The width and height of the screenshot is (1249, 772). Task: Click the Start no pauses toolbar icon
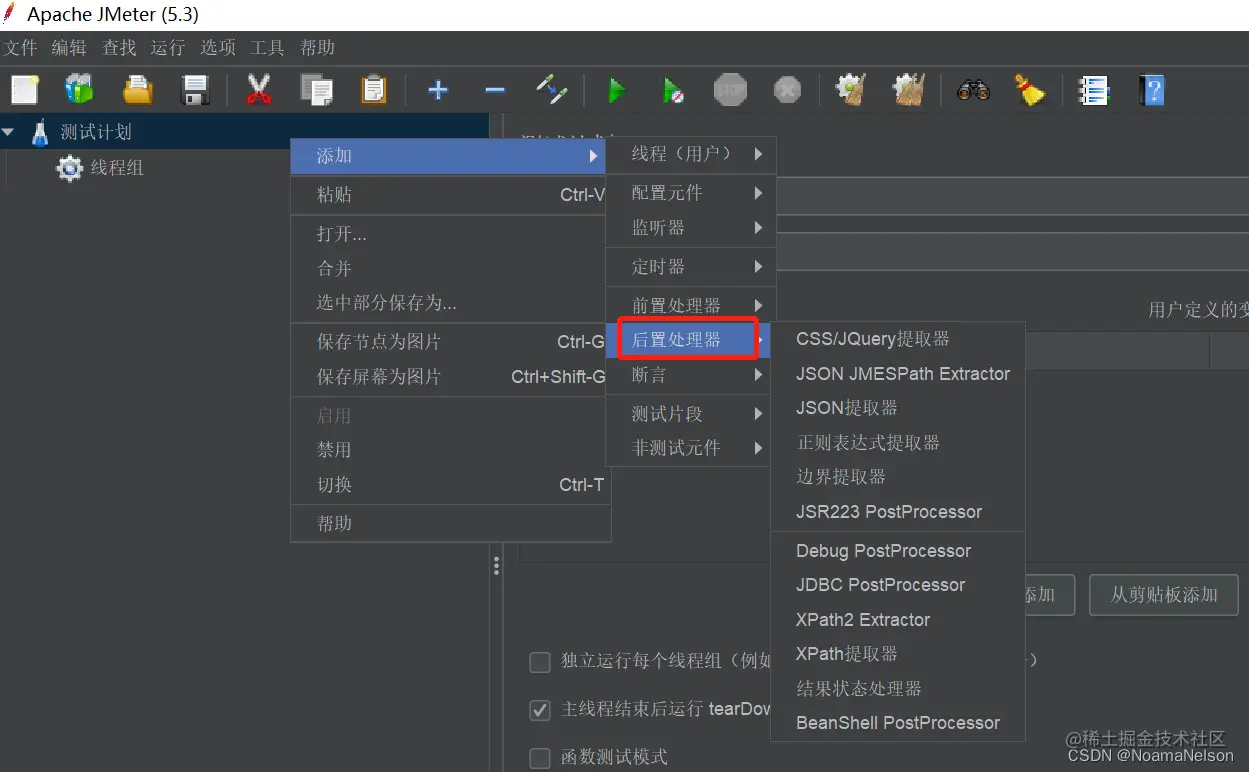[673, 90]
